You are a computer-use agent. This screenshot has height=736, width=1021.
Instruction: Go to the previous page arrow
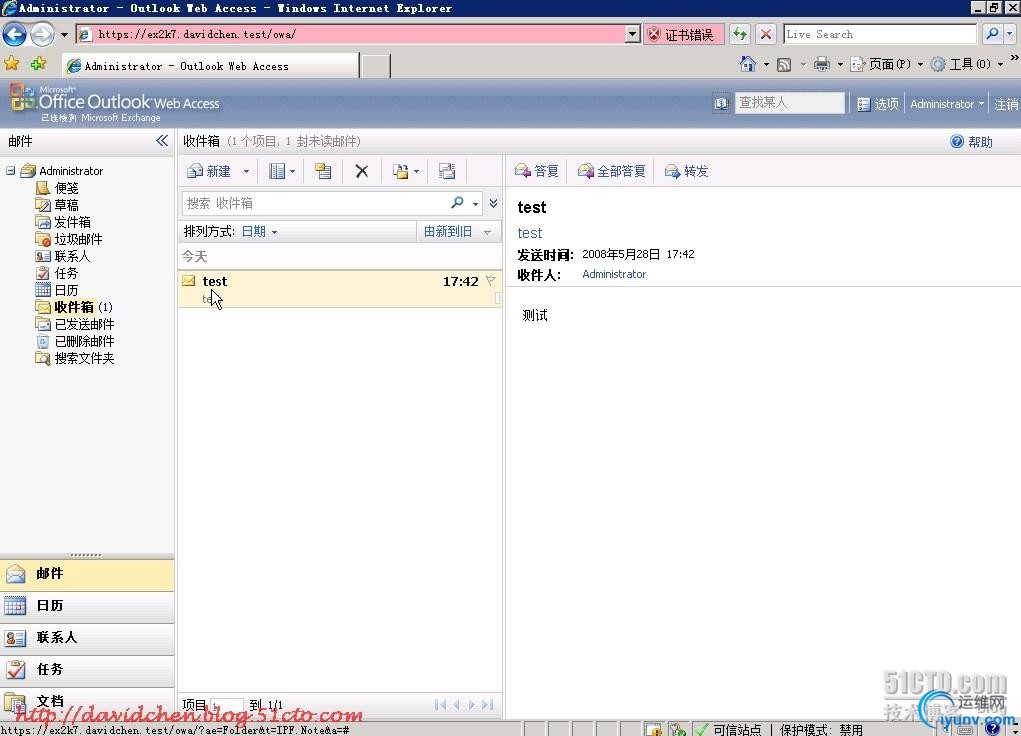point(456,705)
